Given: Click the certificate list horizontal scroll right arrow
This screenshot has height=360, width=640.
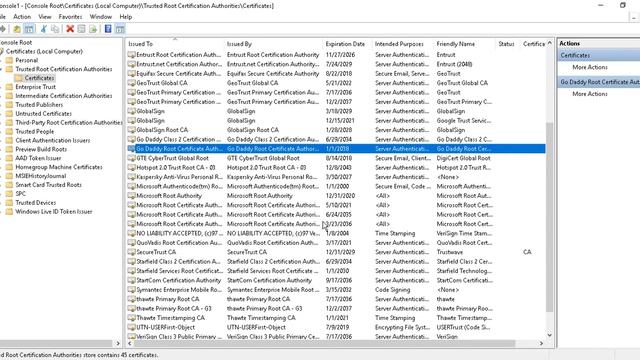Looking at the screenshot, I should [541, 344].
